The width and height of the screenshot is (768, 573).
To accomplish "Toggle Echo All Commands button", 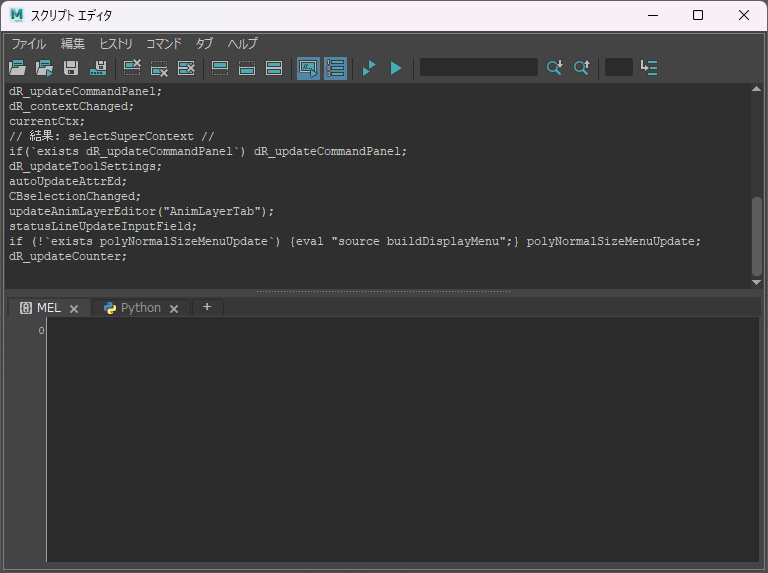I will 309,68.
